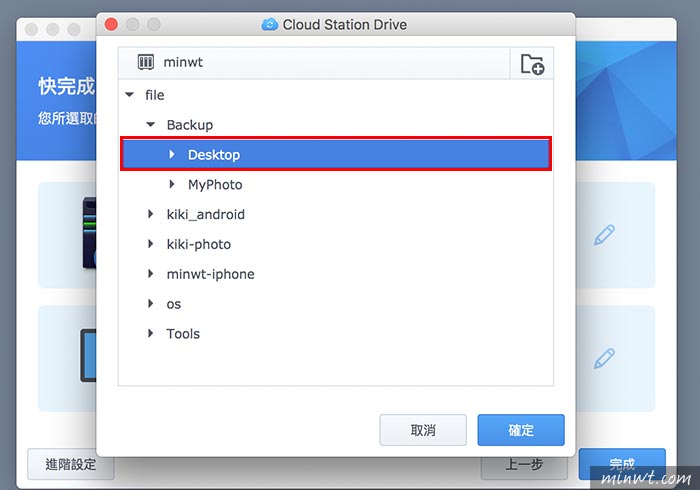The image size is (700, 490).
Task: Collapse the file root folder arrow
Action: click(129, 95)
